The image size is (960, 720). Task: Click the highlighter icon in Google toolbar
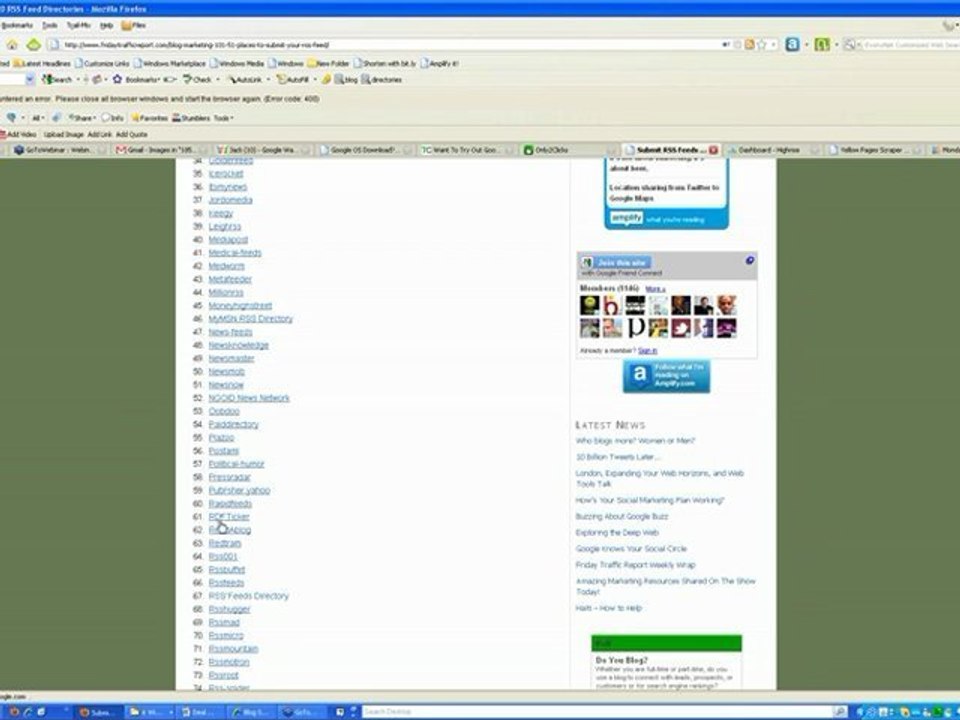326,80
